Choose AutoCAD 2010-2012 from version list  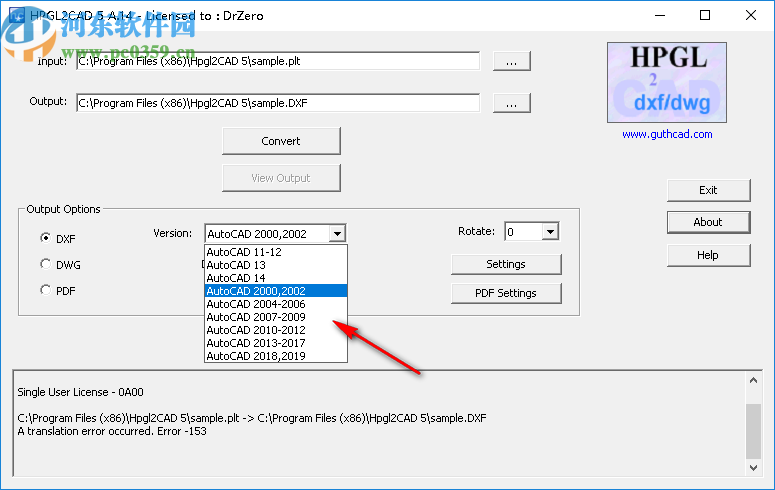click(x=276, y=330)
